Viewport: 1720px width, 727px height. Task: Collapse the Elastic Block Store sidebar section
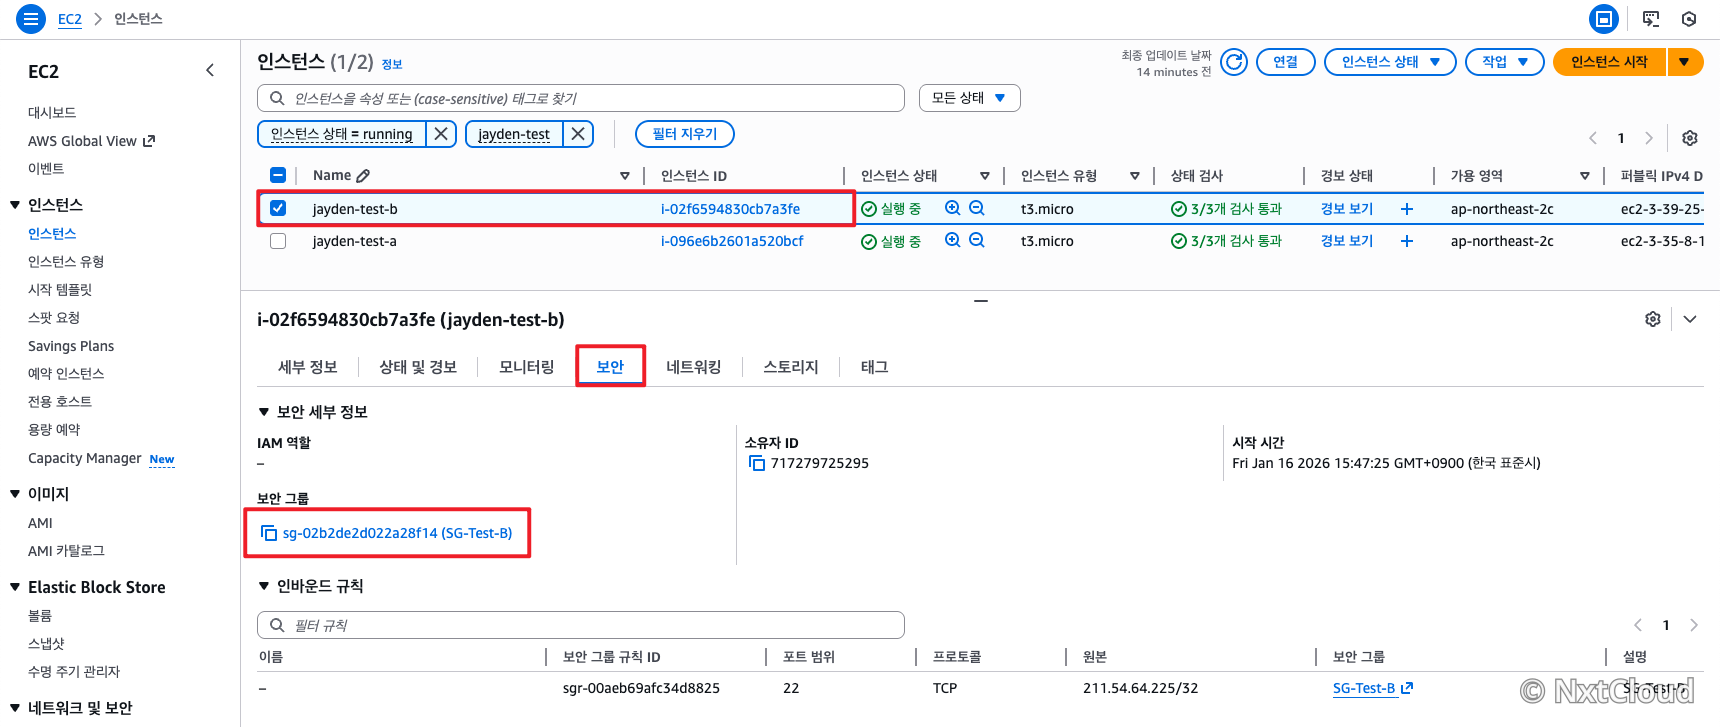point(15,587)
